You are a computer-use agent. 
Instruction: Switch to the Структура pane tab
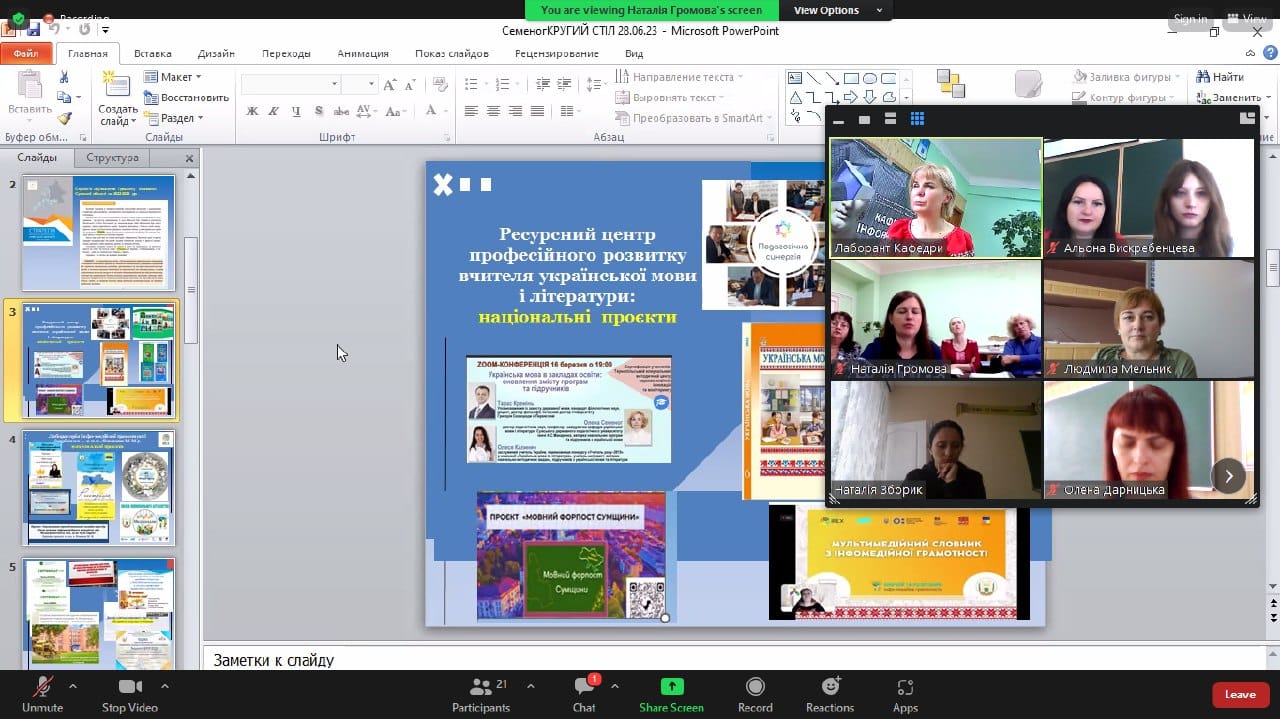click(112, 158)
